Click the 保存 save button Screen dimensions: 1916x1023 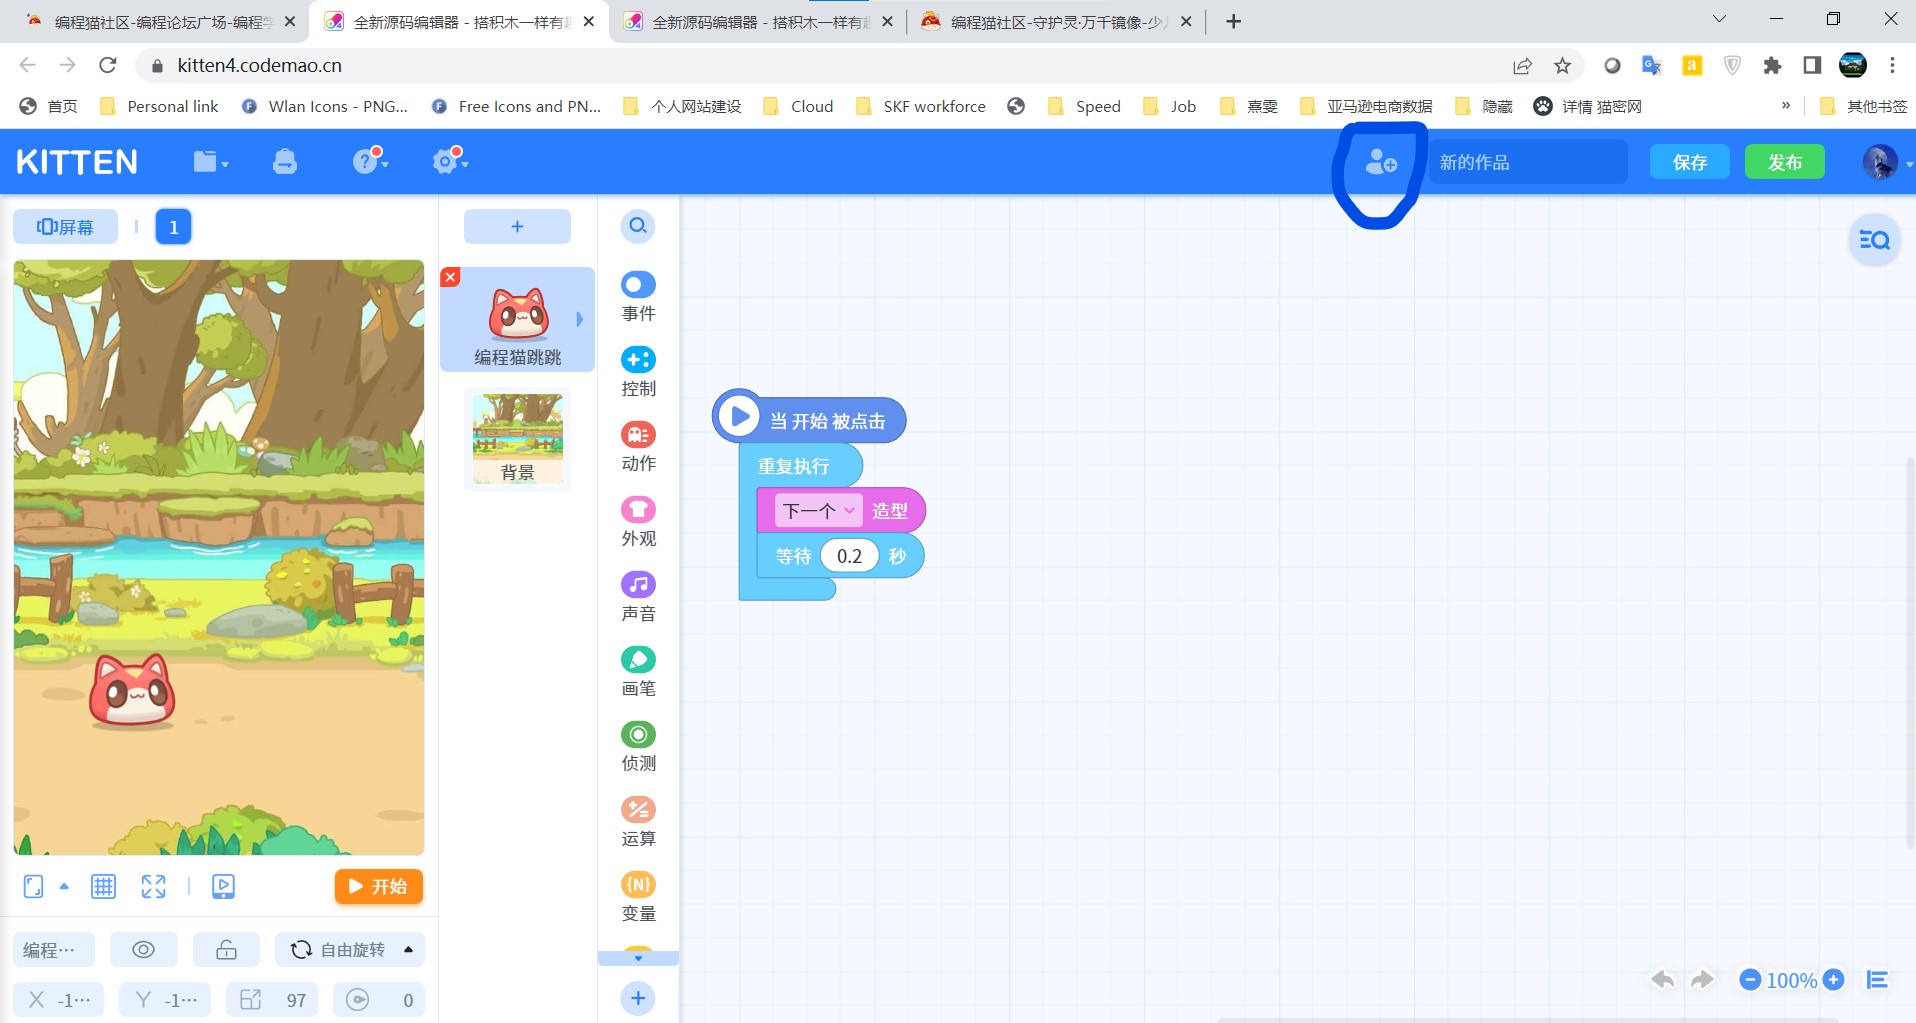[1690, 162]
